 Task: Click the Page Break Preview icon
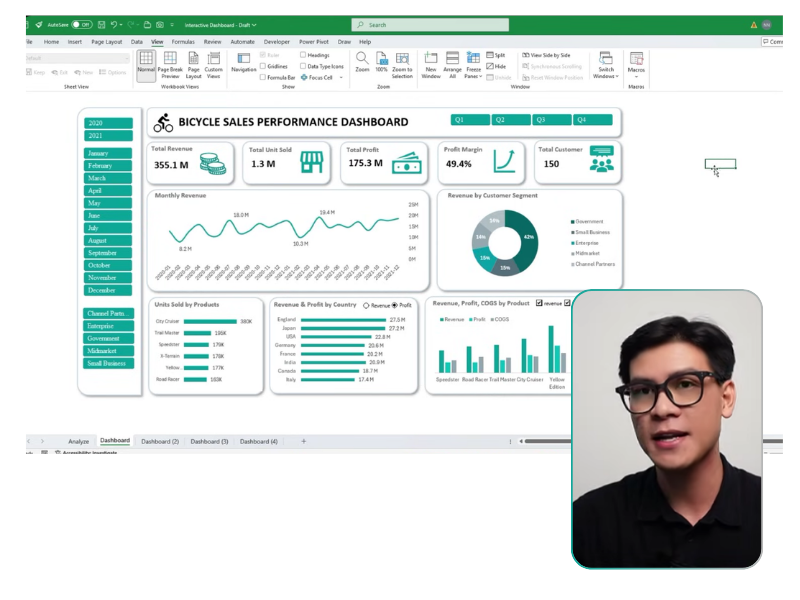(x=170, y=59)
